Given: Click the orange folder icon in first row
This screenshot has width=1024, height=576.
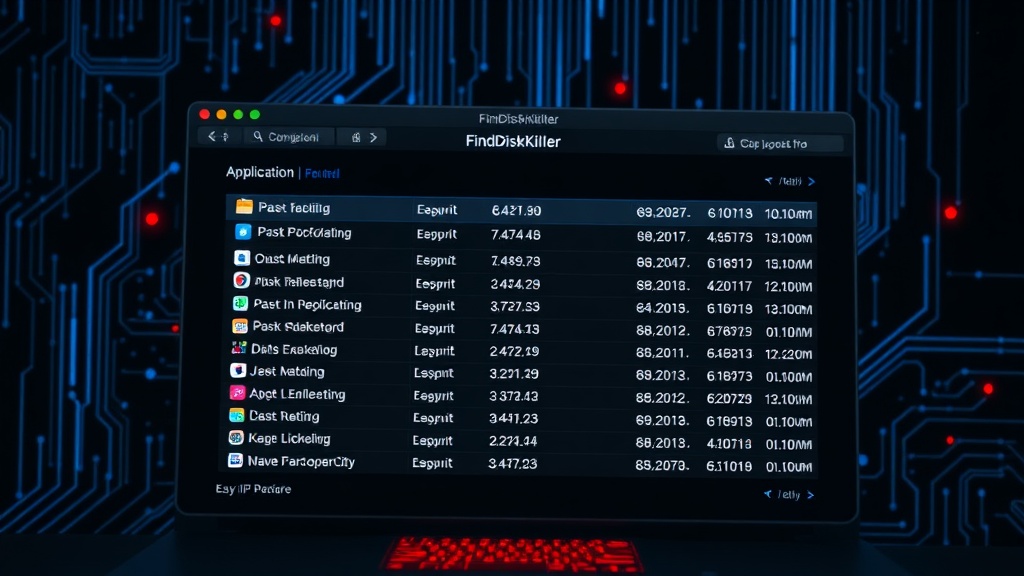Looking at the screenshot, I should tap(244, 206).
